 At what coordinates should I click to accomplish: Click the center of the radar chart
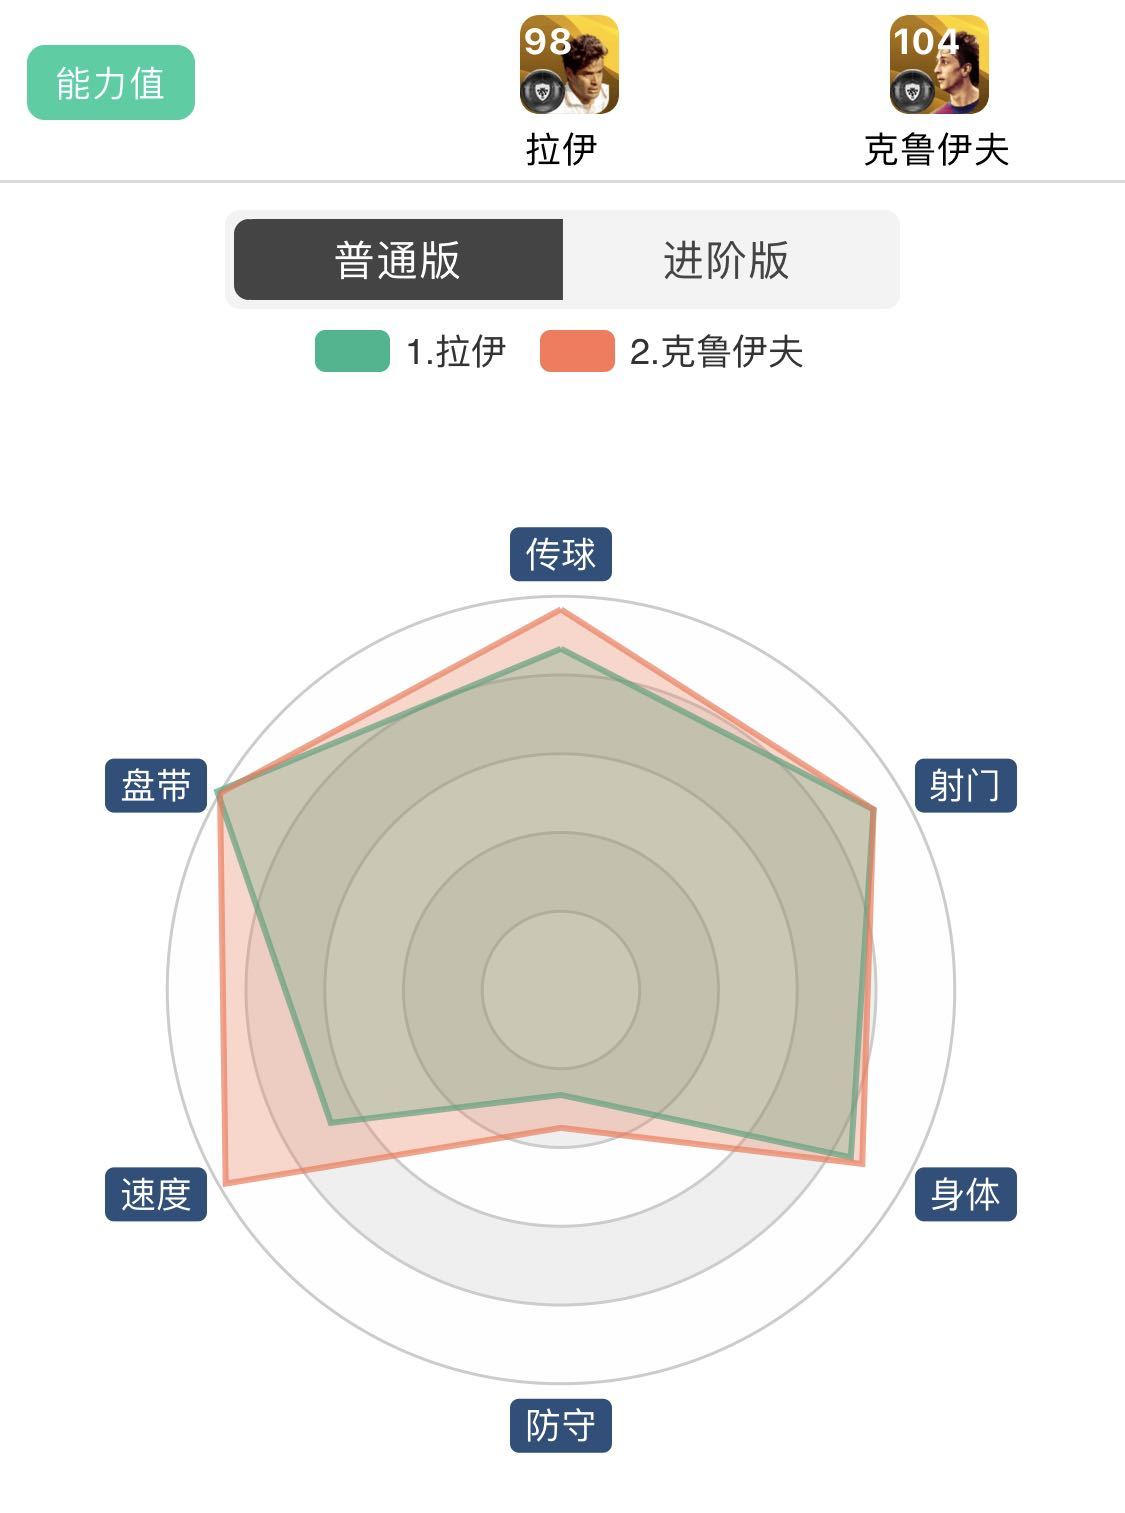click(561, 990)
